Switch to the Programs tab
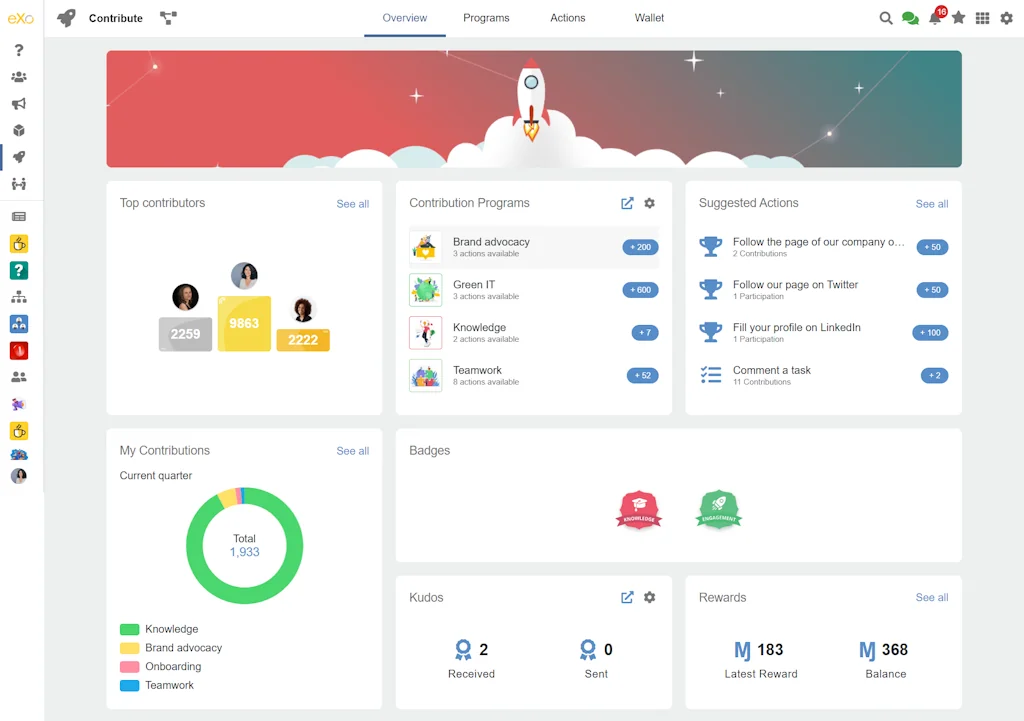Viewport: 1024px width, 721px height. coord(486,18)
